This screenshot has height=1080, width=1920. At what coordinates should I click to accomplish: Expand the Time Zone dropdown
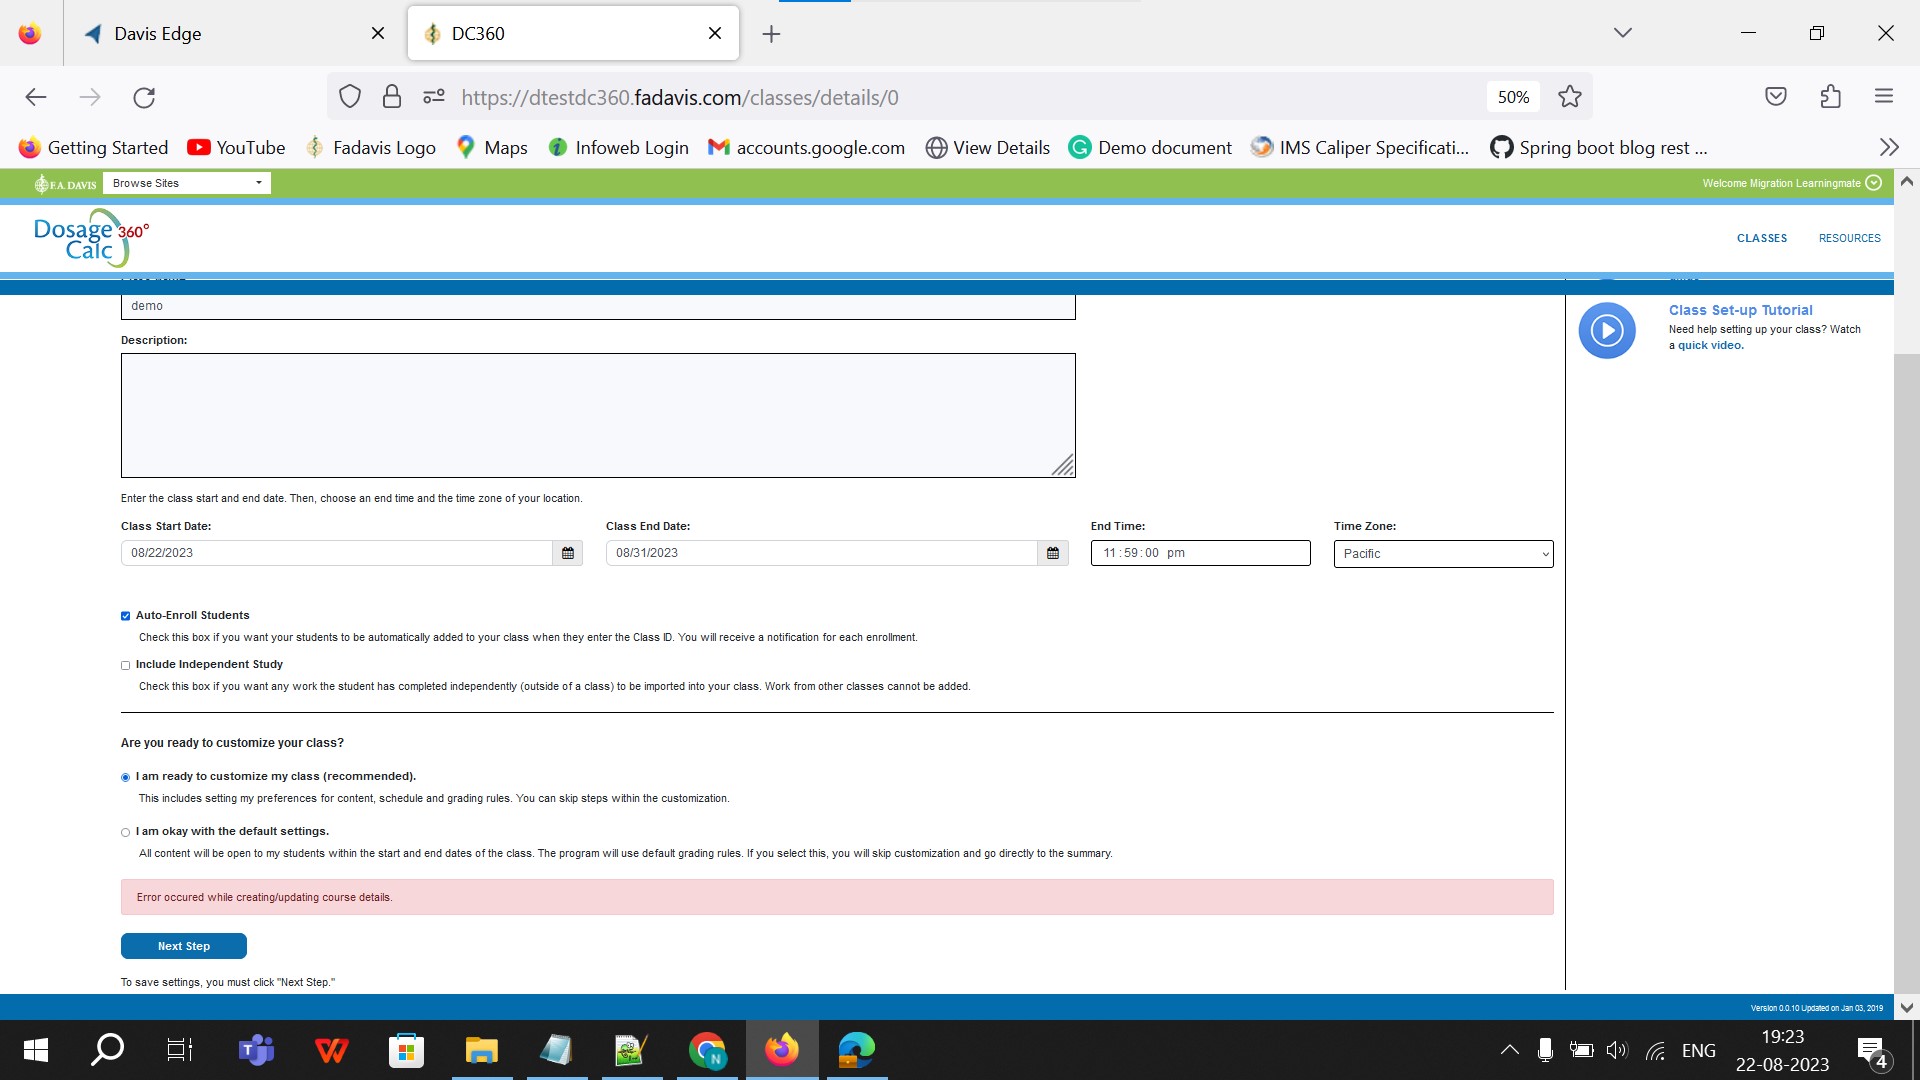click(1443, 554)
